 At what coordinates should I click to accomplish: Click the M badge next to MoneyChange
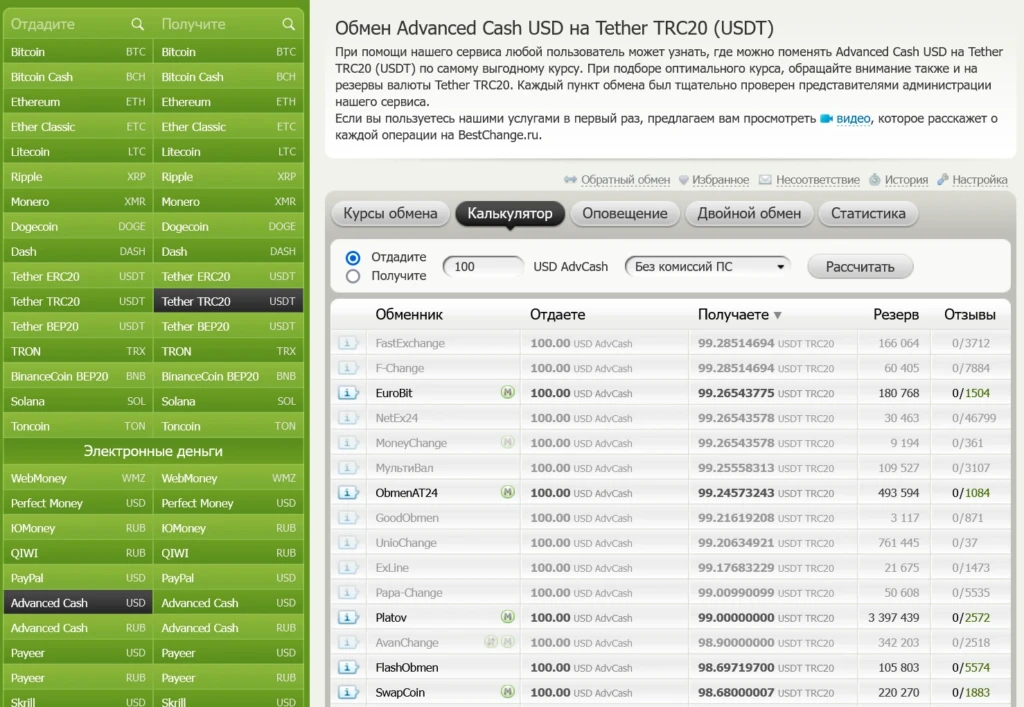coord(507,442)
